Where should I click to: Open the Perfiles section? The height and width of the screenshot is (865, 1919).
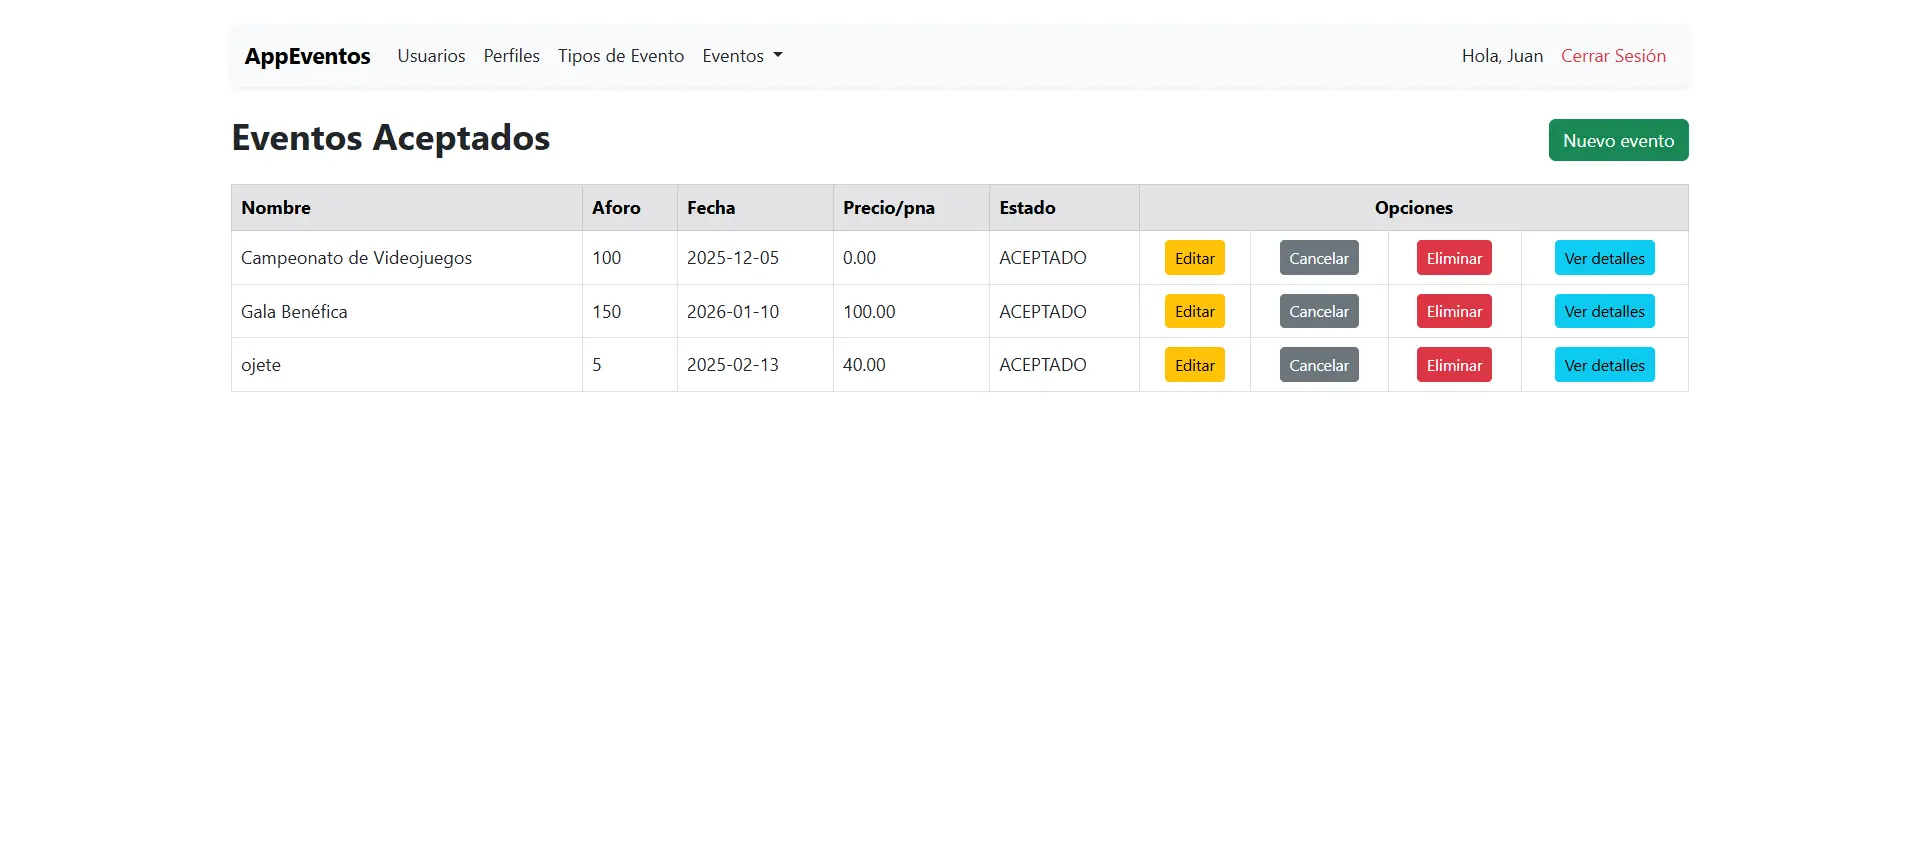pyautogui.click(x=511, y=56)
